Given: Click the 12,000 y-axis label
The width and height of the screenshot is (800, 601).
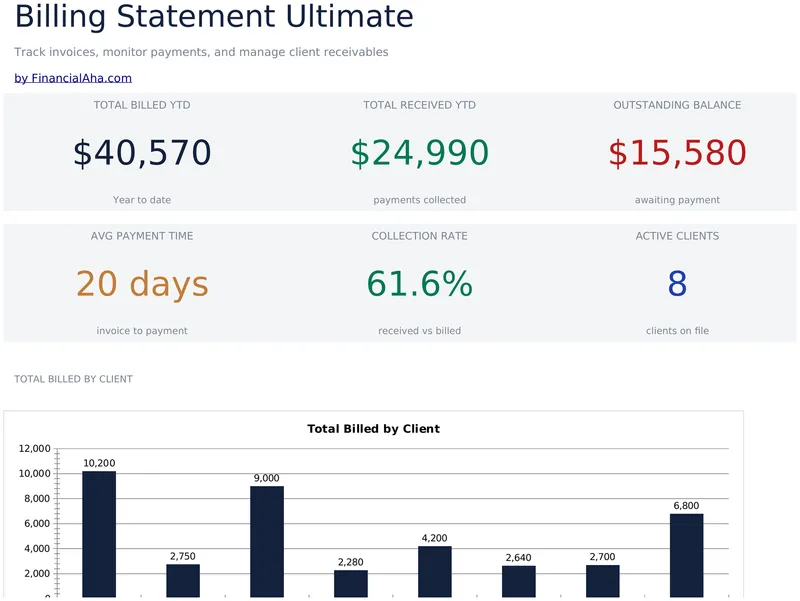Looking at the screenshot, I should pyautogui.click(x=35, y=448).
